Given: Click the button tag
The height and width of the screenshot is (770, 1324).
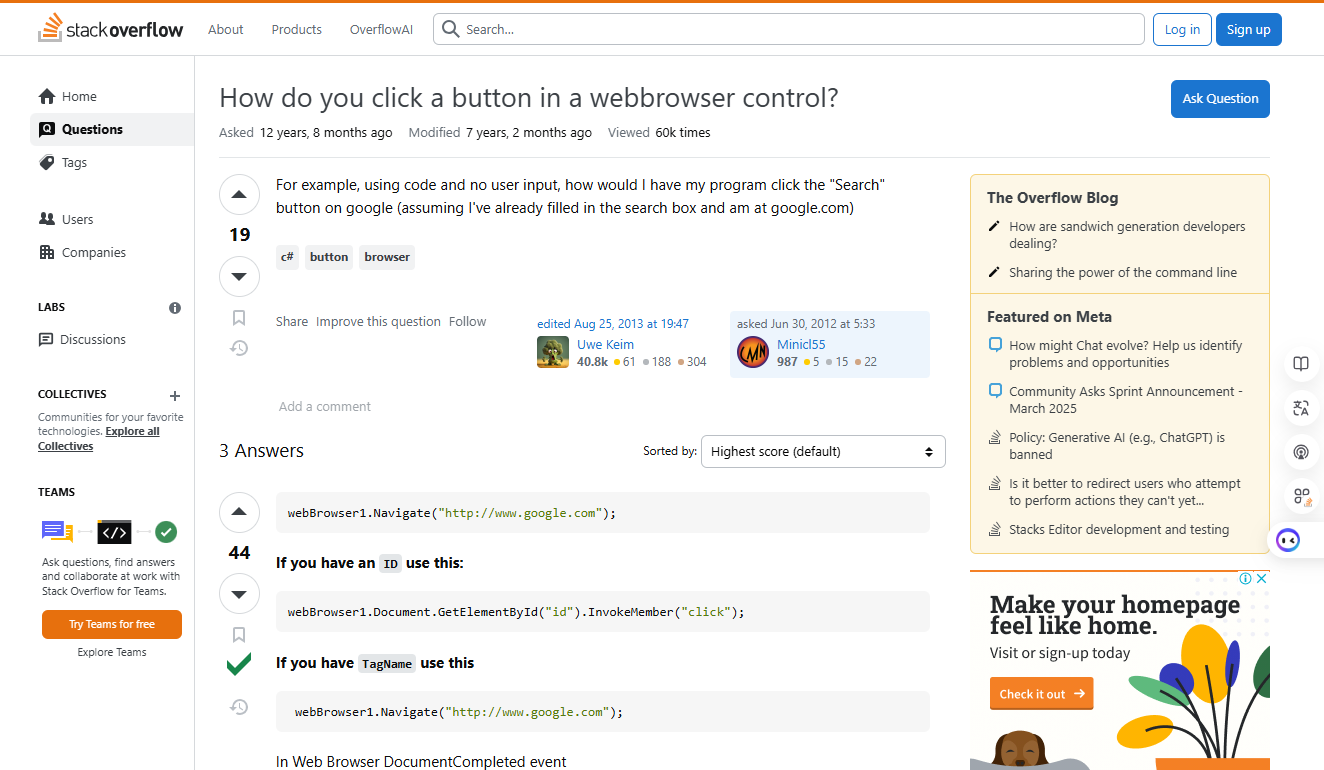Looking at the screenshot, I should [x=329, y=257].
